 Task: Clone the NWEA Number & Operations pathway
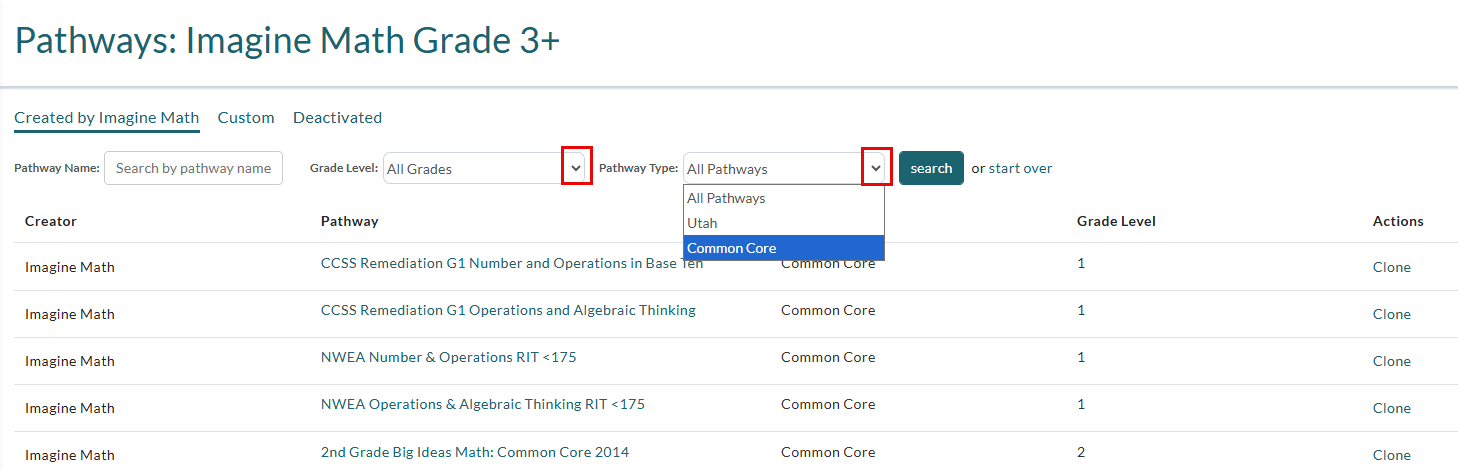[1391, 361]
